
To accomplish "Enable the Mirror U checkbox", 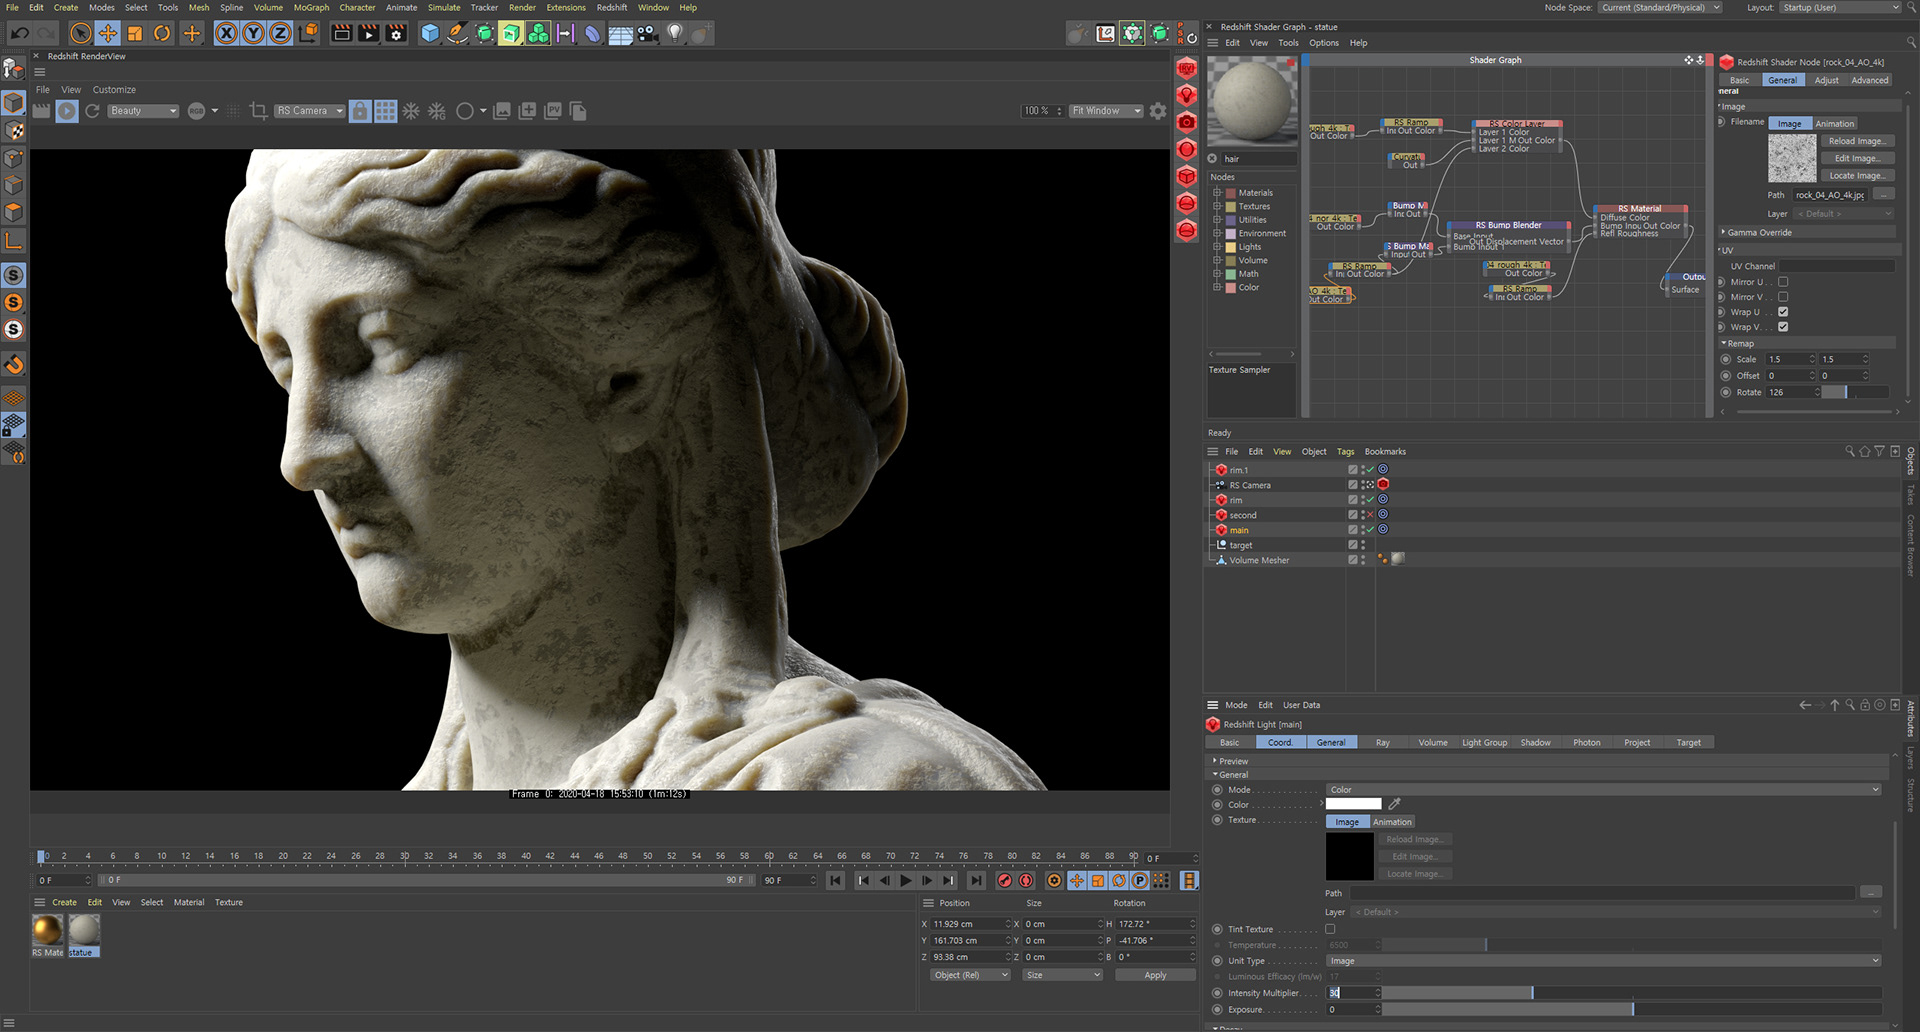I will [x=1783, y=282].
